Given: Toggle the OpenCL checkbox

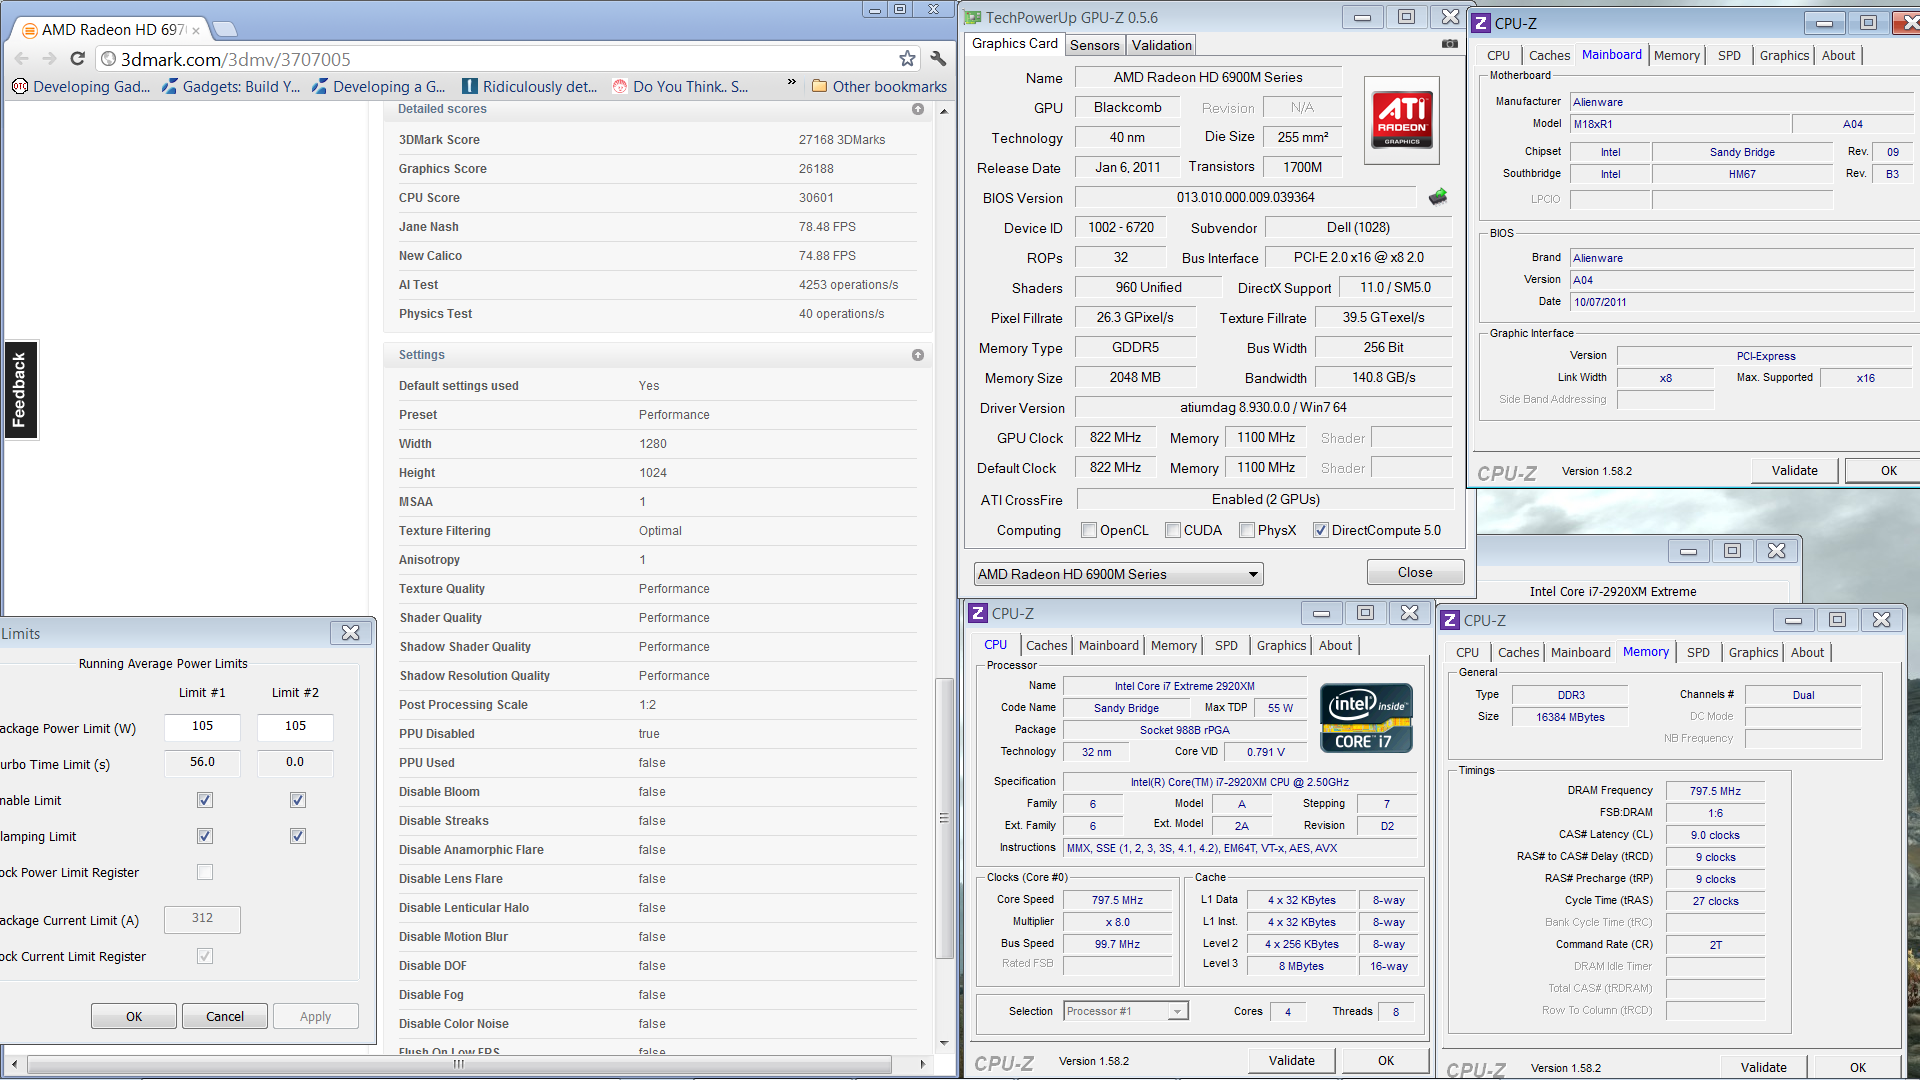Looking at the screenshot, I should 1088,530.
